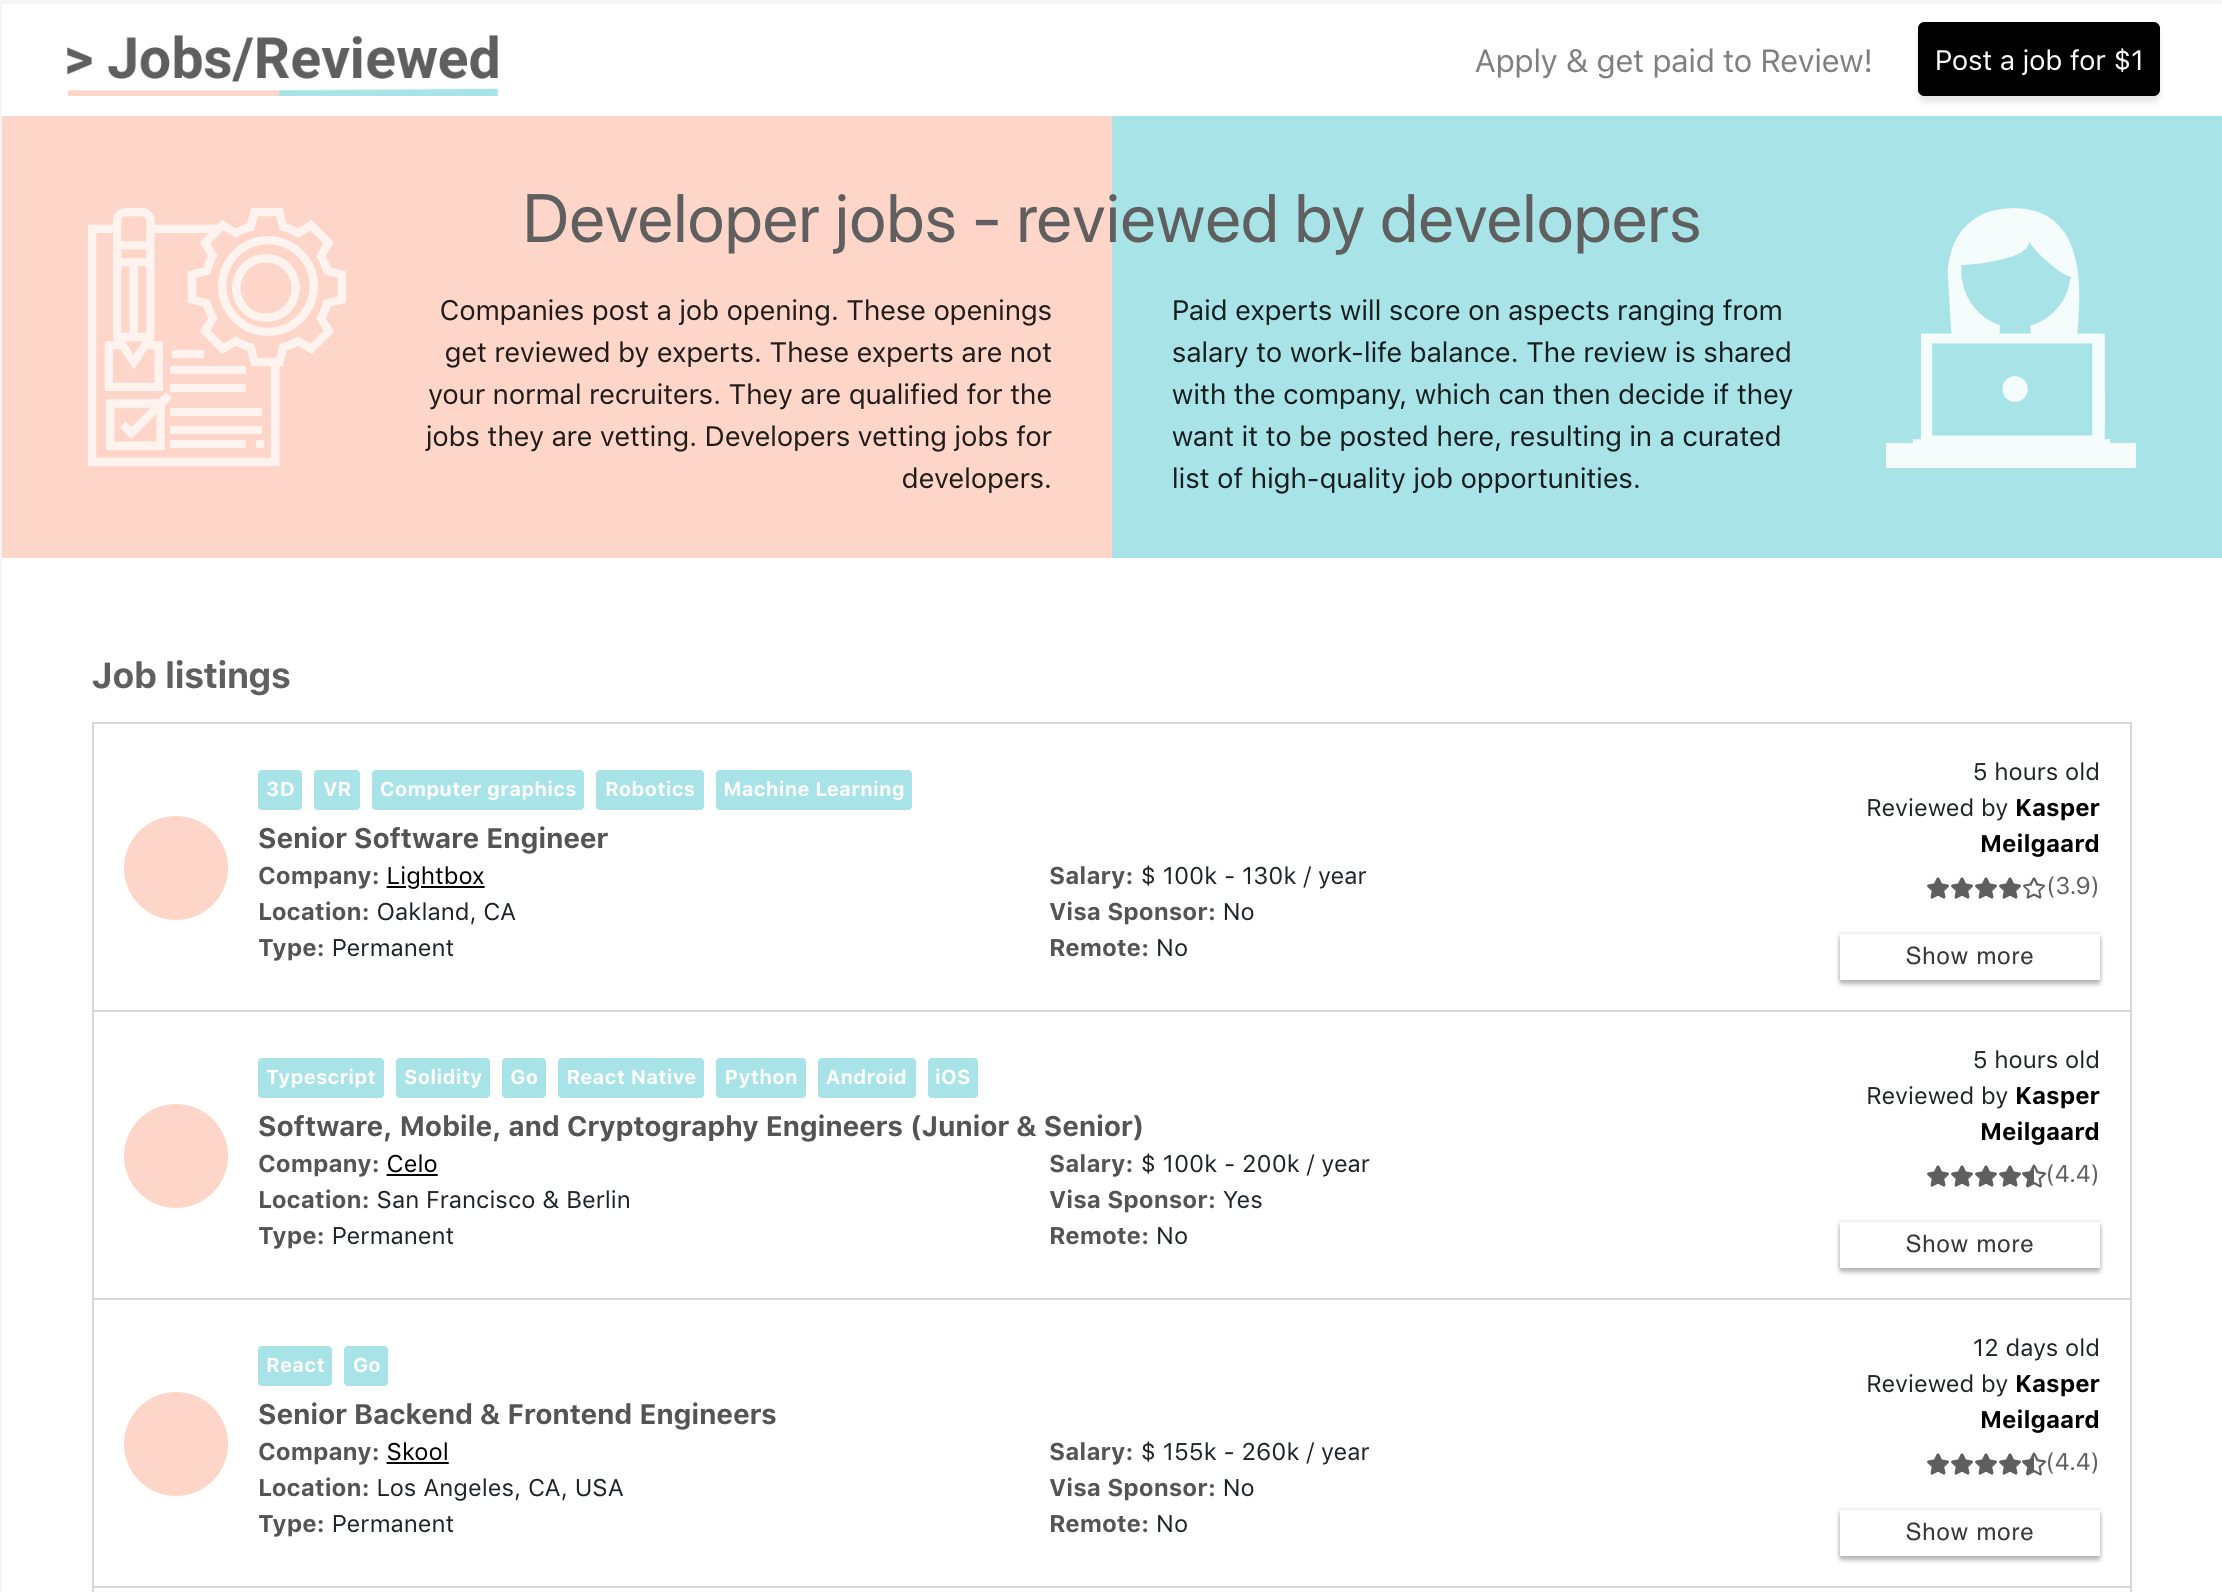2222x1592 pixels.
Task: Open the Lightbox company link
Action: [435, 876]
